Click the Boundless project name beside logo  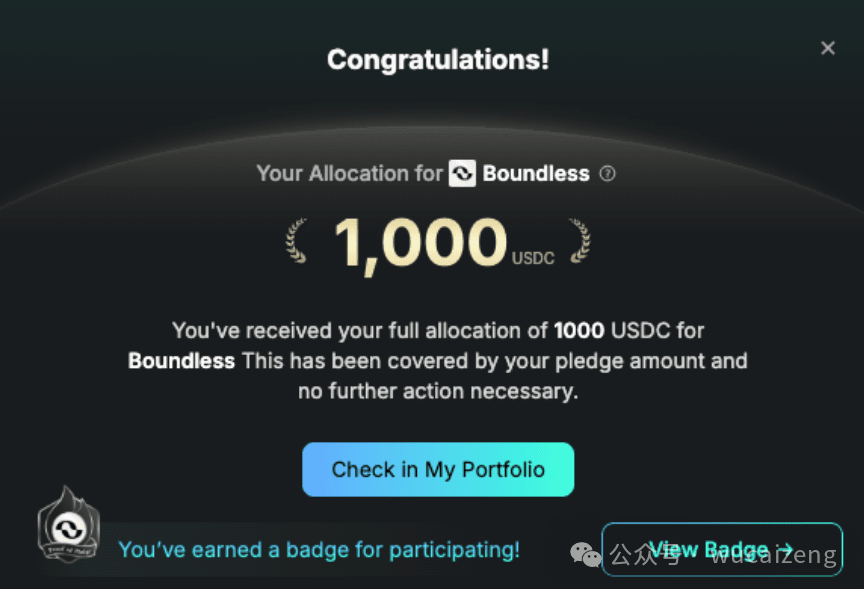(536, 174)
